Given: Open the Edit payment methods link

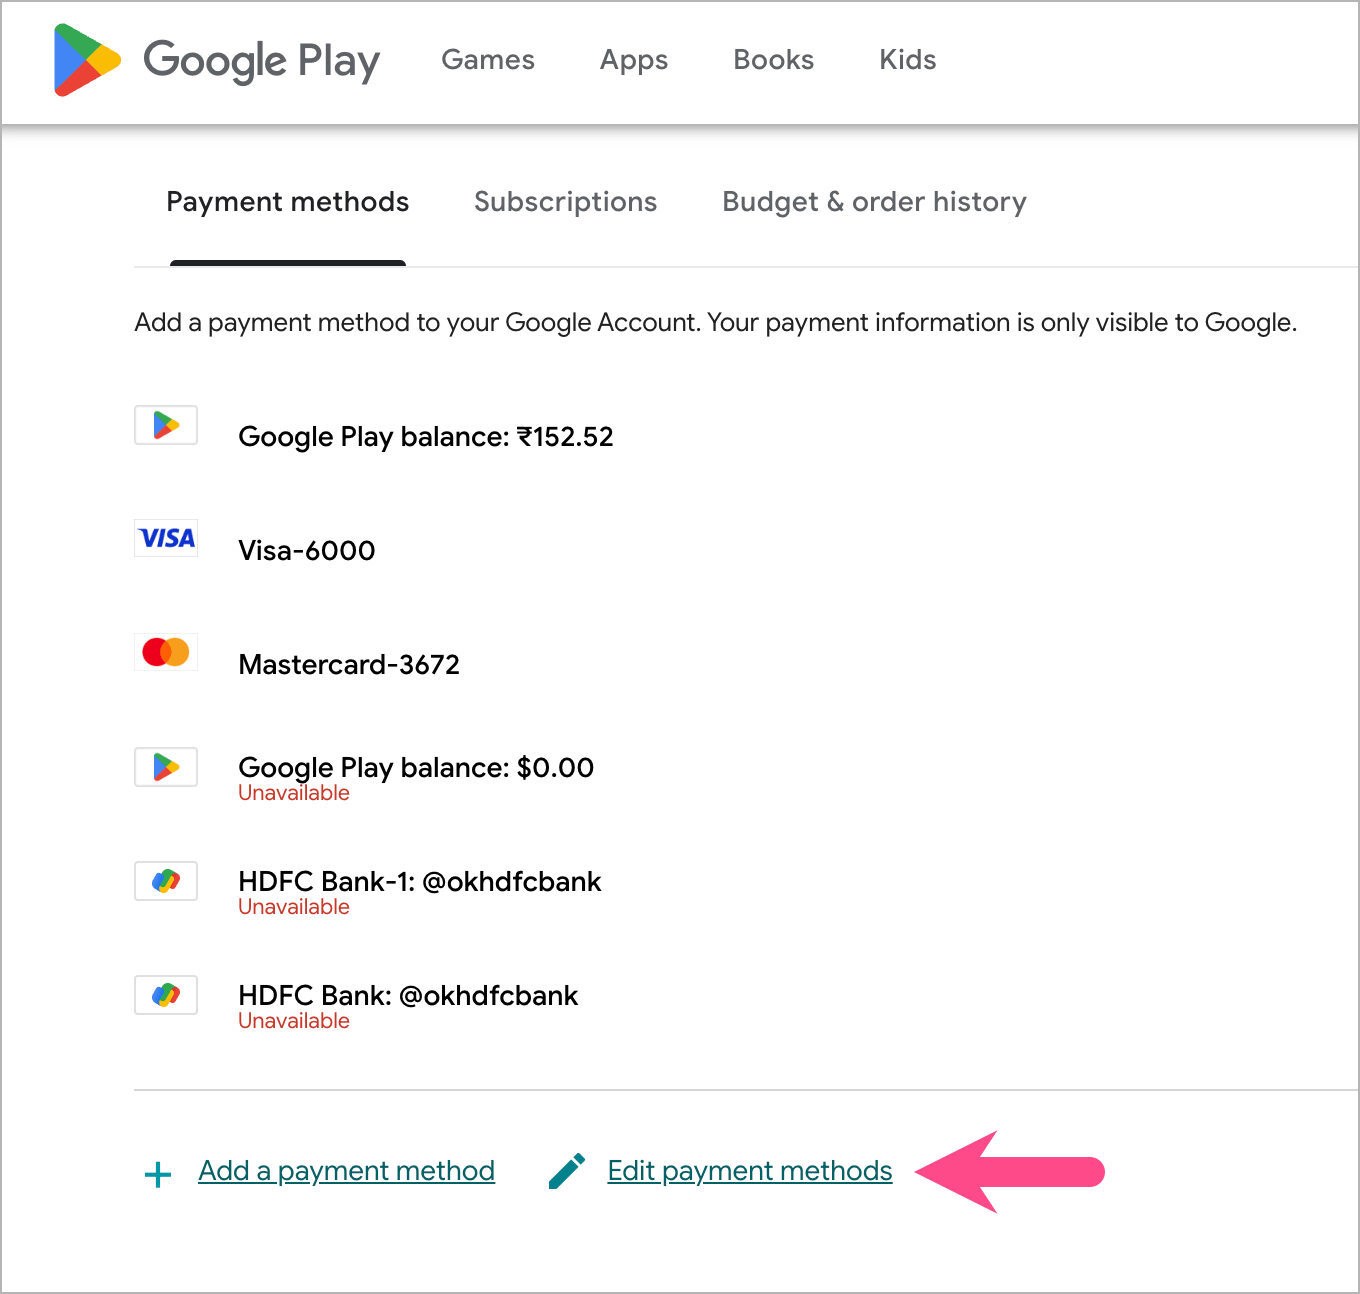Looking at the screenshot, I should point(750,1171).
